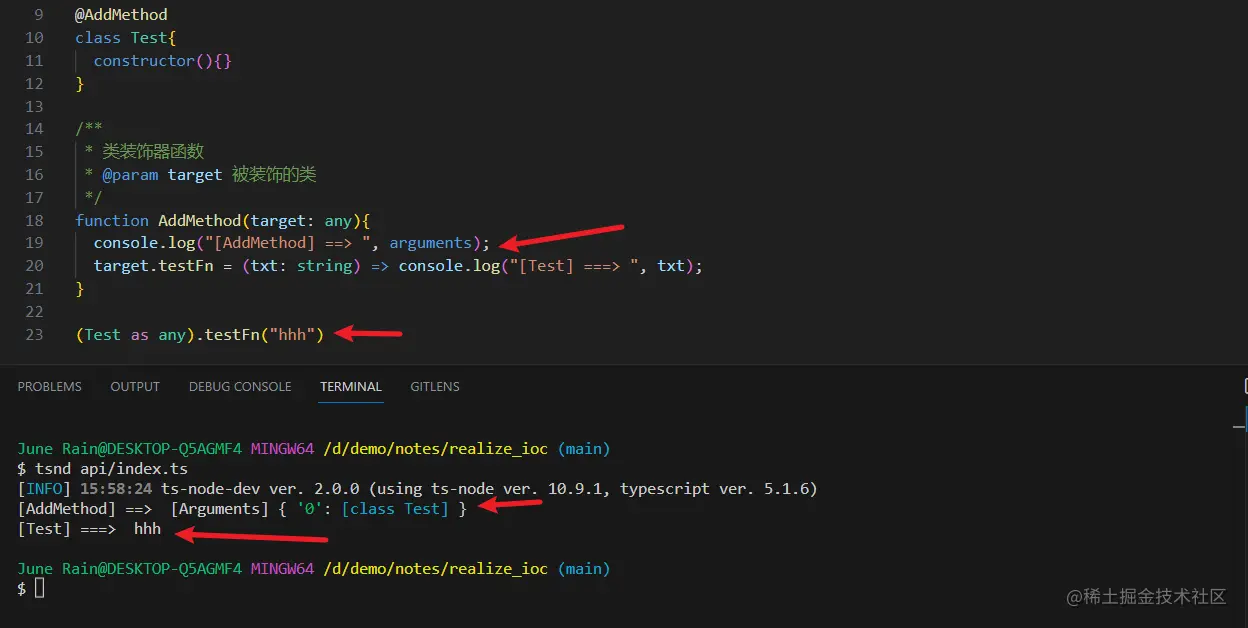The image size is (1248, 628).
Task: Click the '[INFO] 15:58:24 ts-node-dev' terminal line
Action: tap(417, 489)
